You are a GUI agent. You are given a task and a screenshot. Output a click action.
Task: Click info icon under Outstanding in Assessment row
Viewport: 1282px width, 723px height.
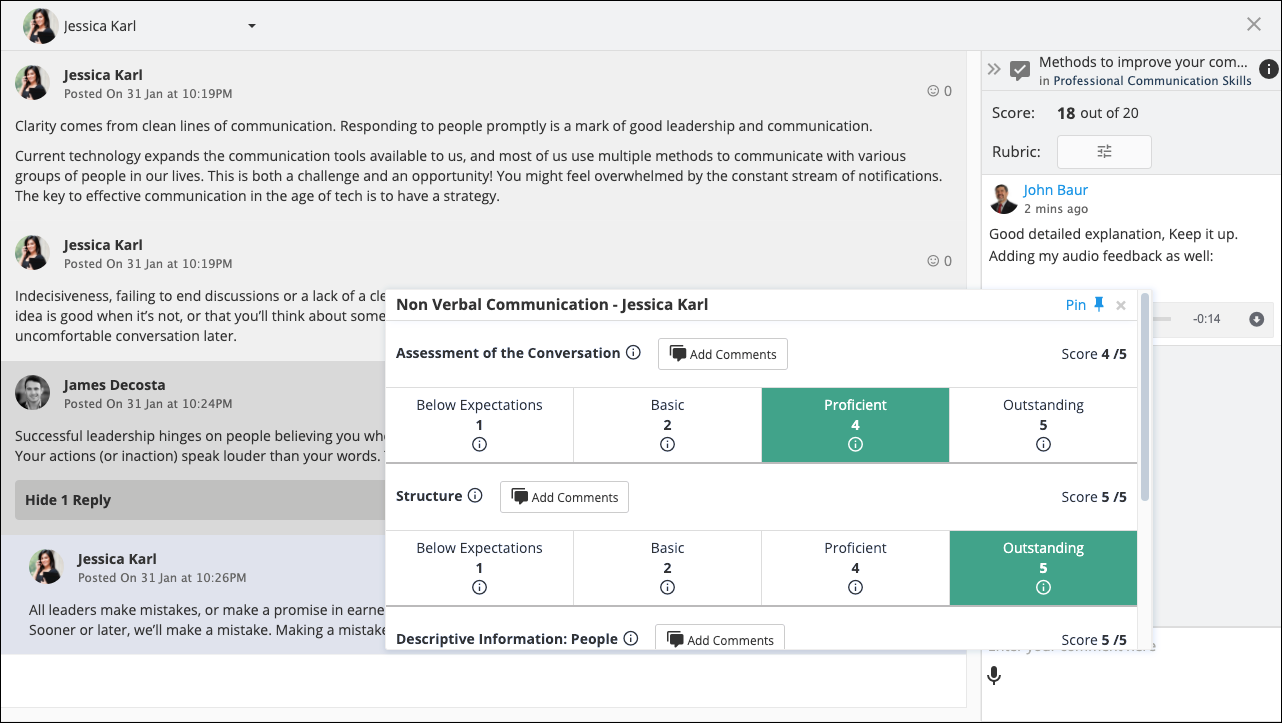pyautogui.click(x=1043, y=445)
